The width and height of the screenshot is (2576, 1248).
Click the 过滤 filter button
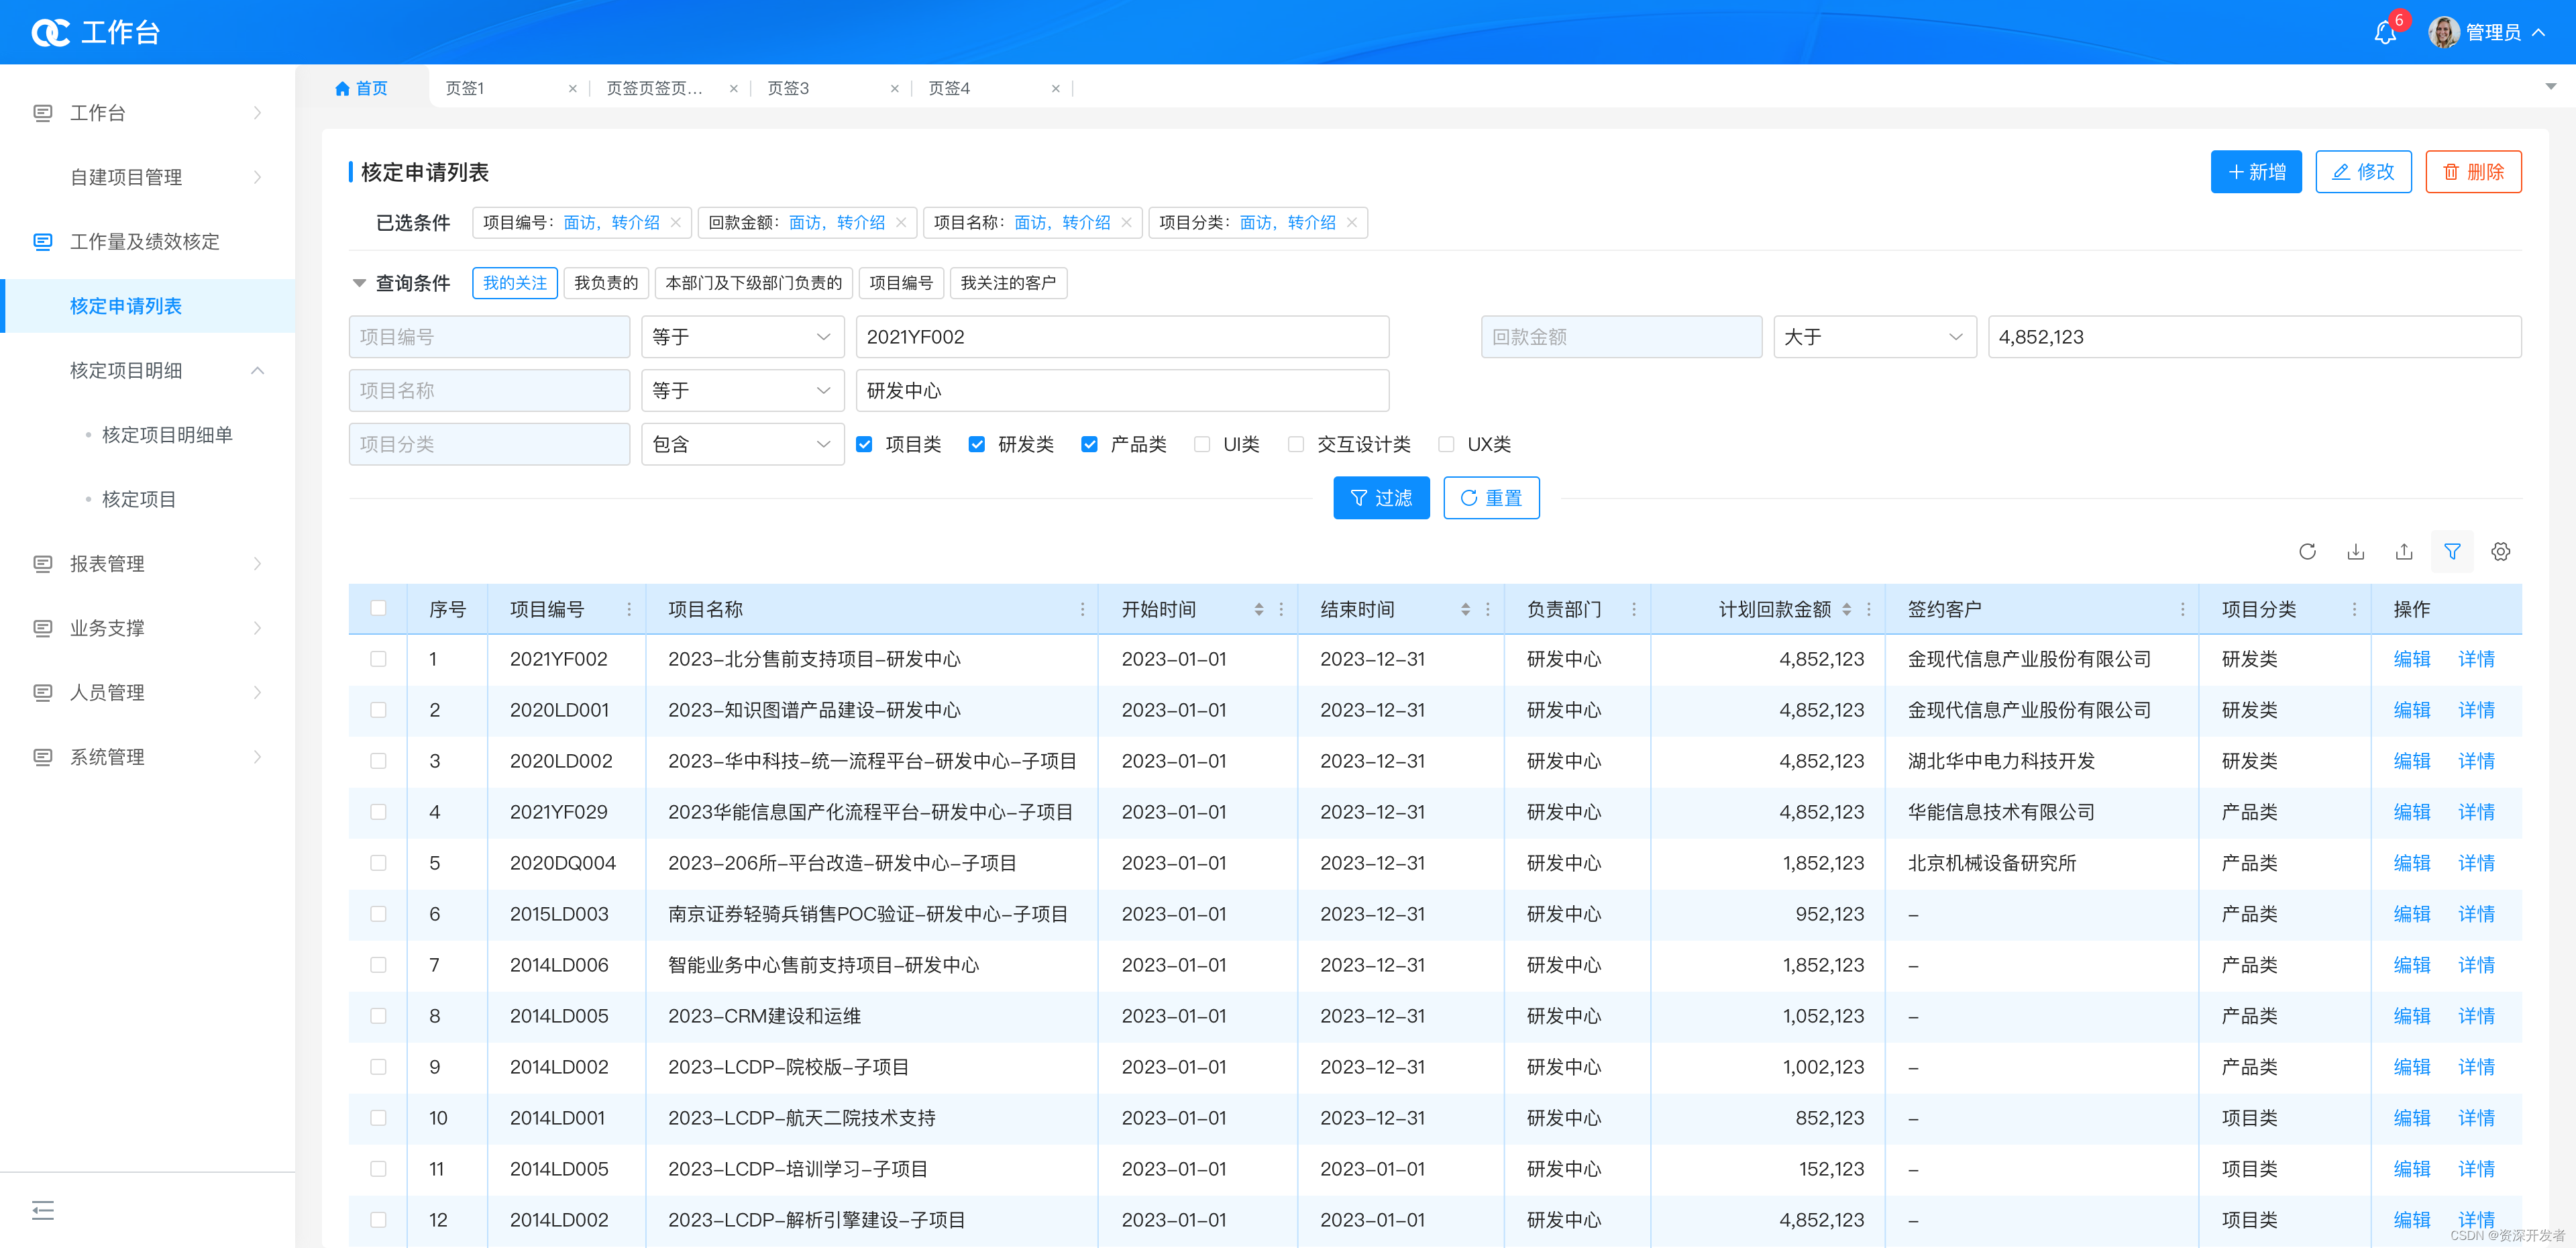(1381, 498)
